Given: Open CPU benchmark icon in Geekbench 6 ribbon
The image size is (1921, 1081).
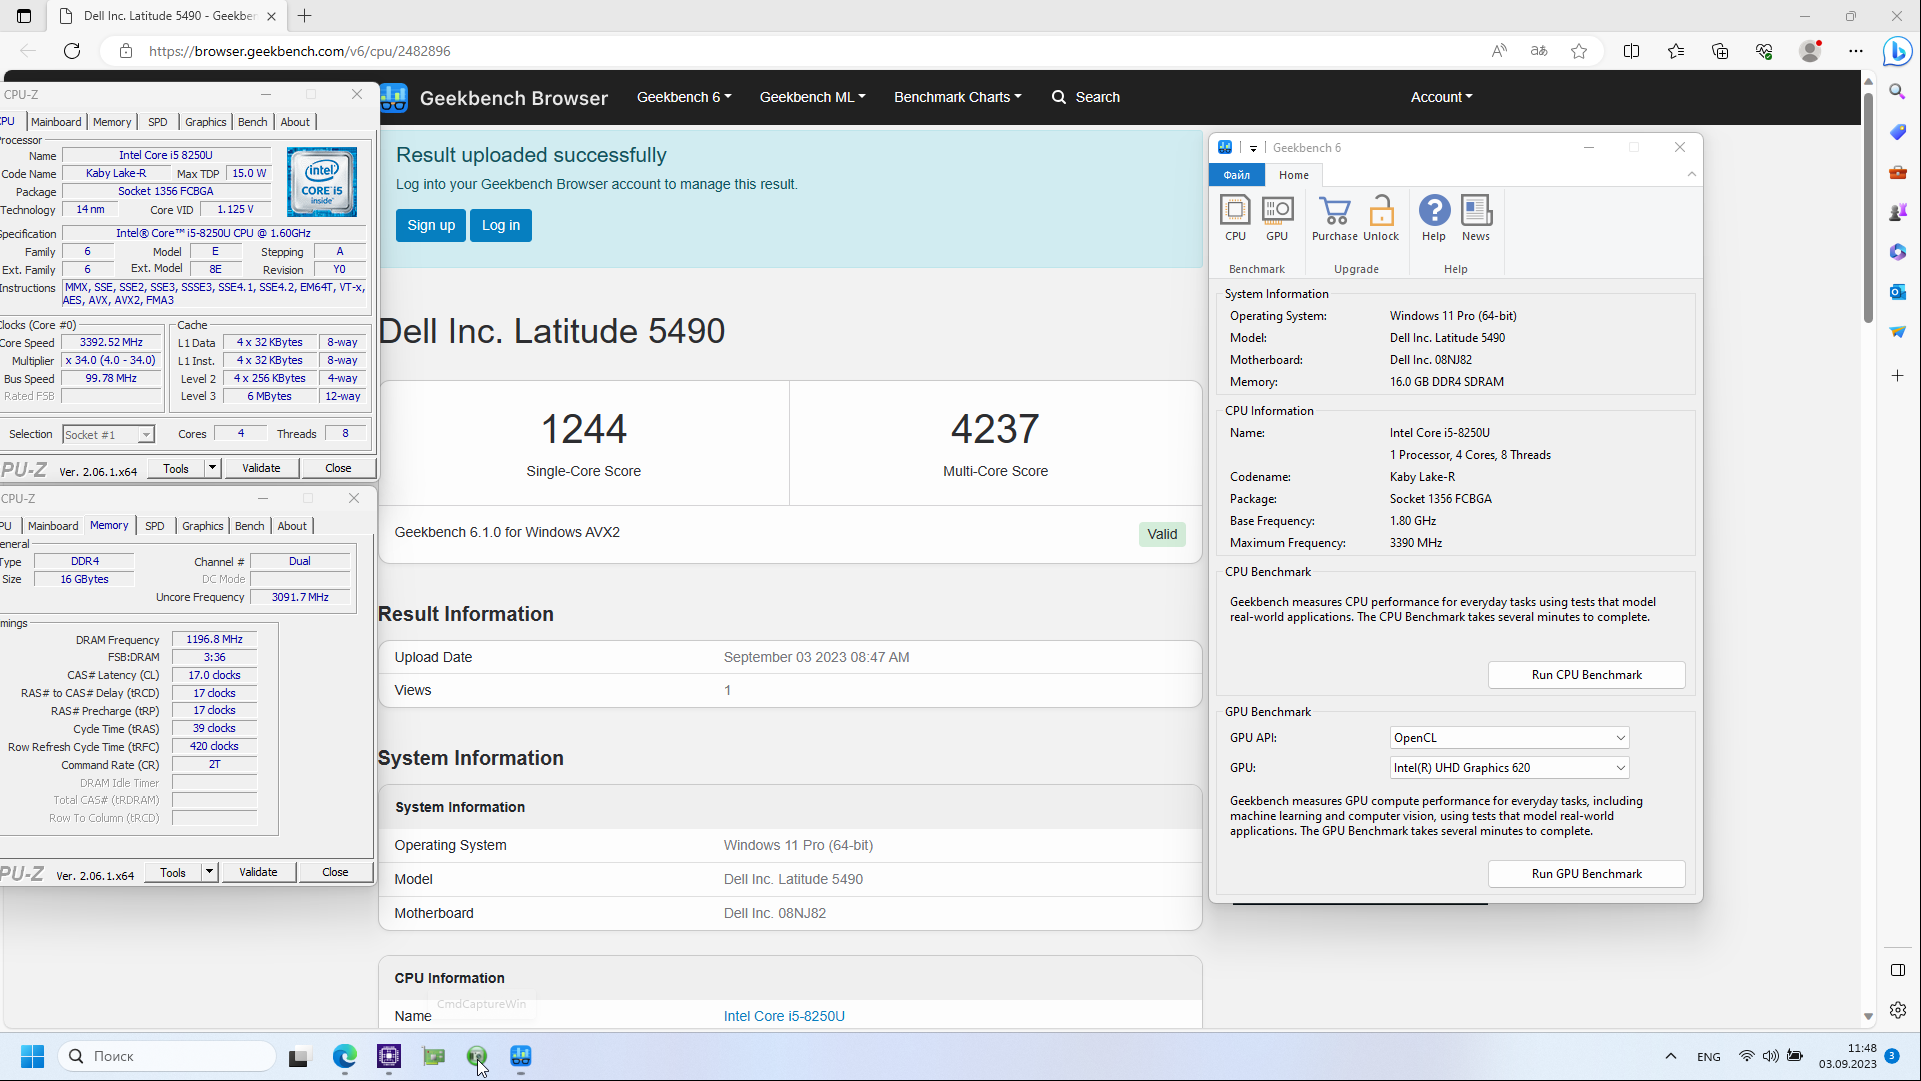Looking at the screenshot, I should [1235, 218].
